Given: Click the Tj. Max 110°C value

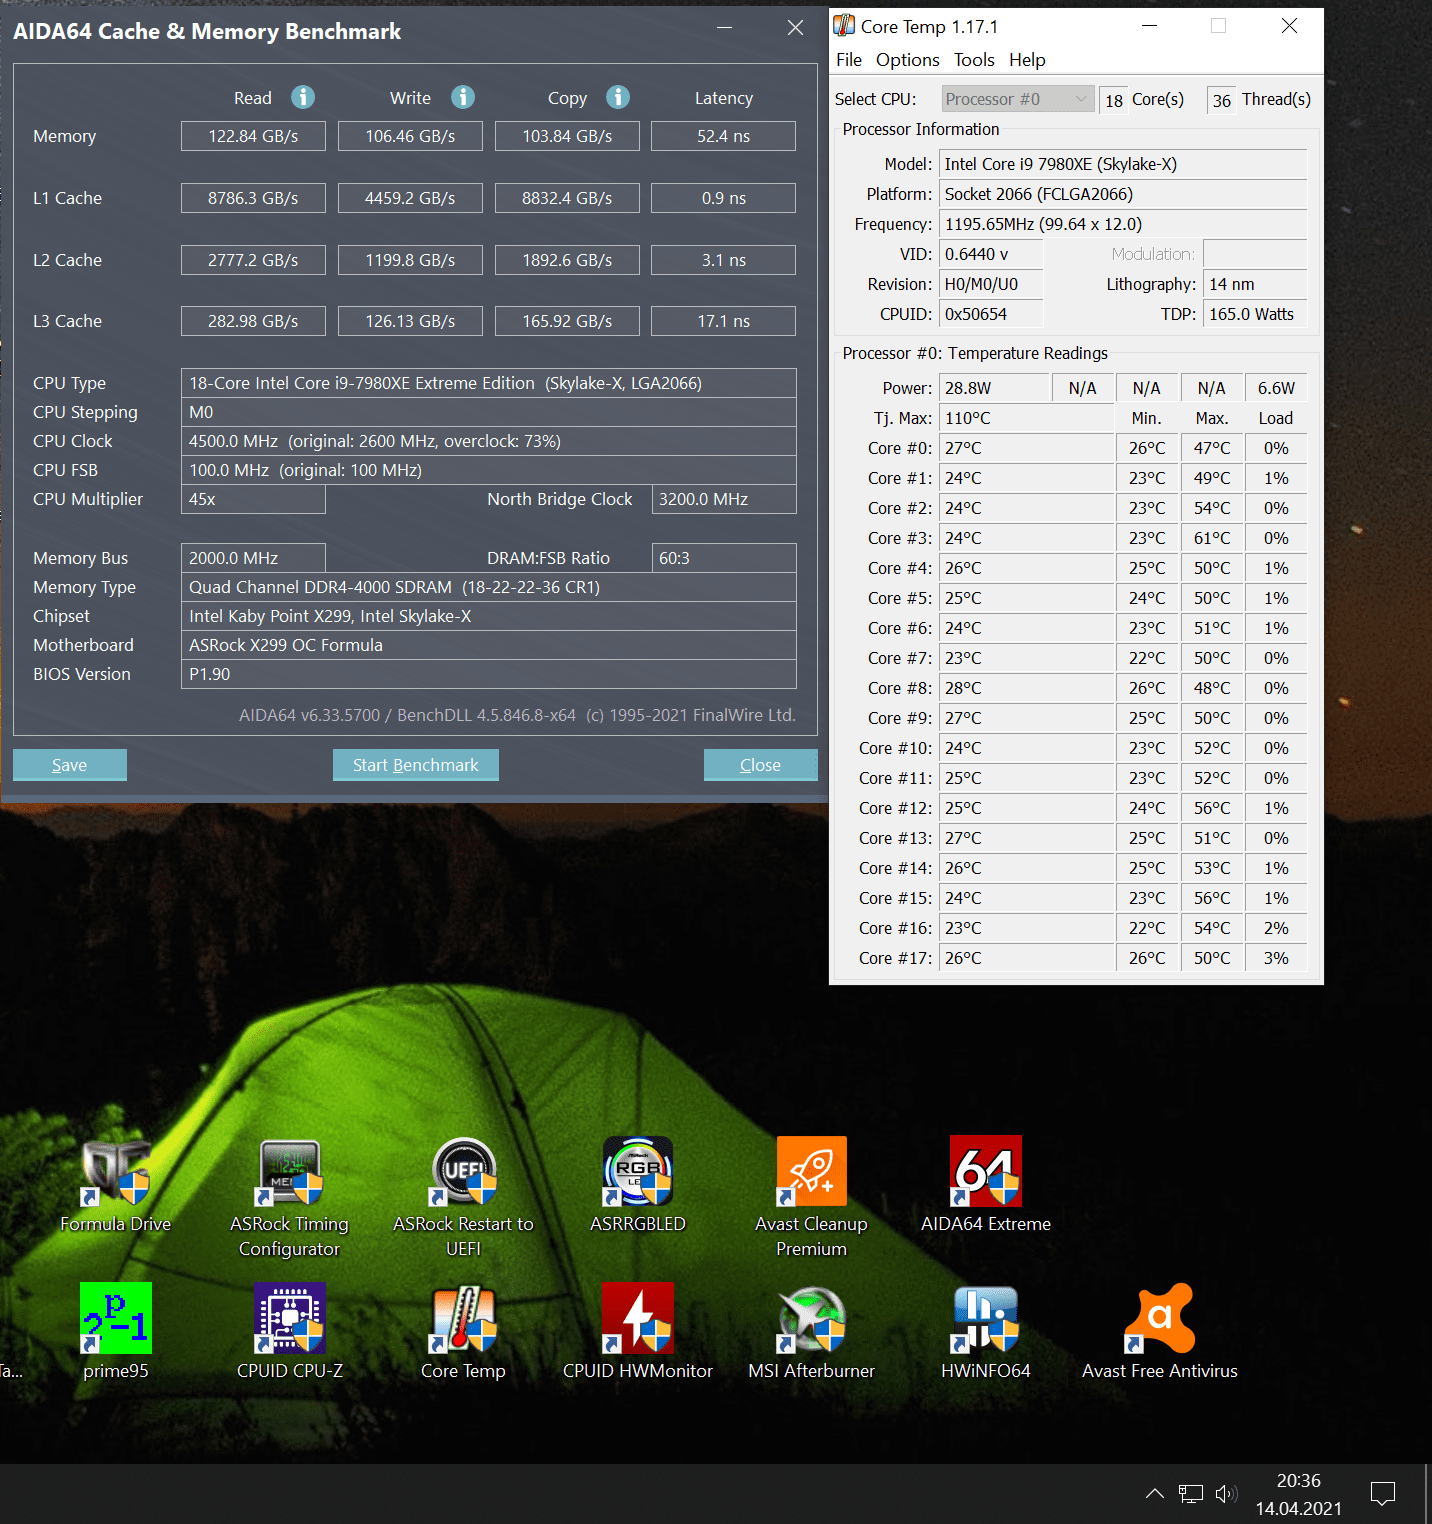Looking at the screenshot, I should (x=1027, y=418).
